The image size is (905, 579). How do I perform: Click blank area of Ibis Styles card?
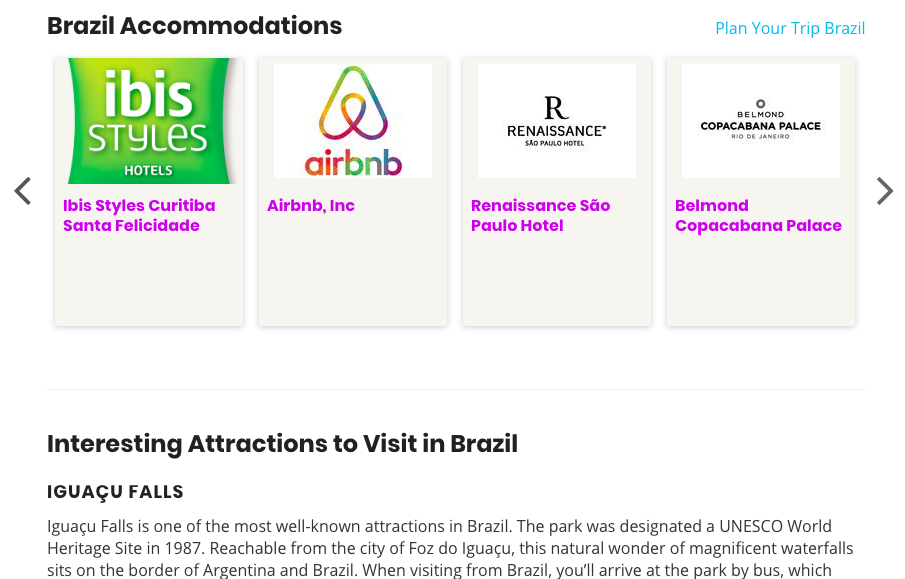point(149,280)
